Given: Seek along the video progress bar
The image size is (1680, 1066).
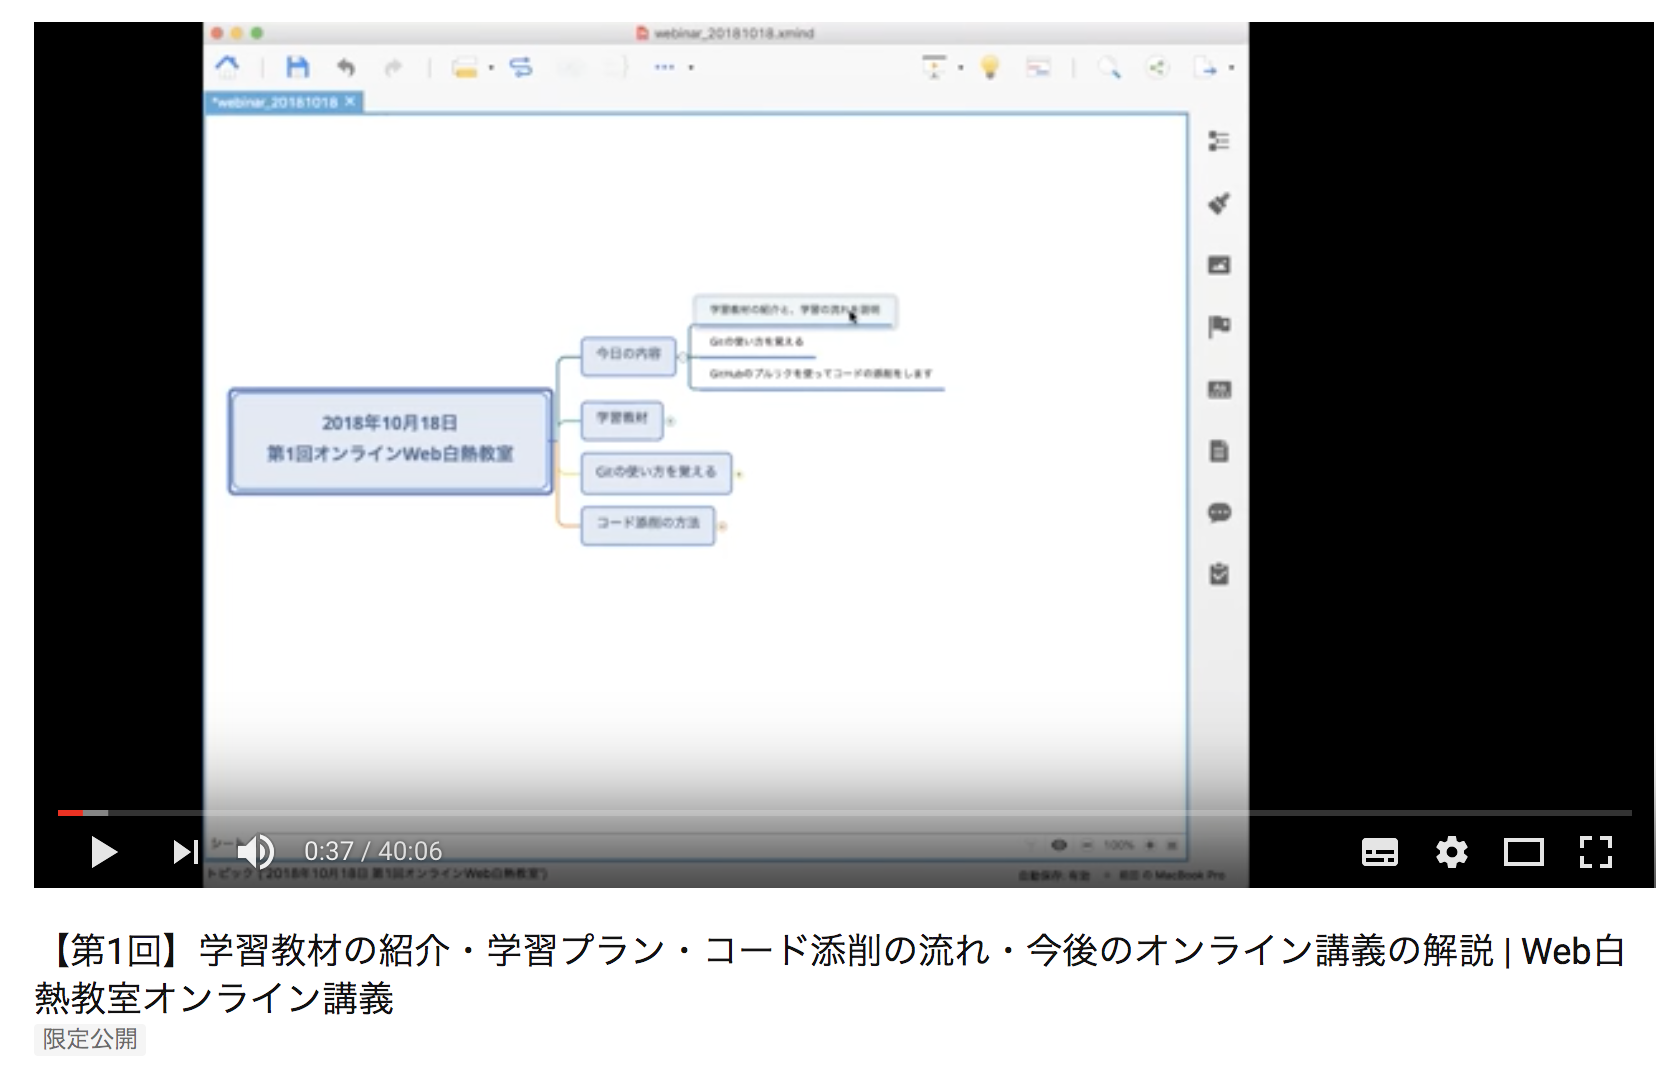Looking at the screenshot, I should [x=845, y=813].
